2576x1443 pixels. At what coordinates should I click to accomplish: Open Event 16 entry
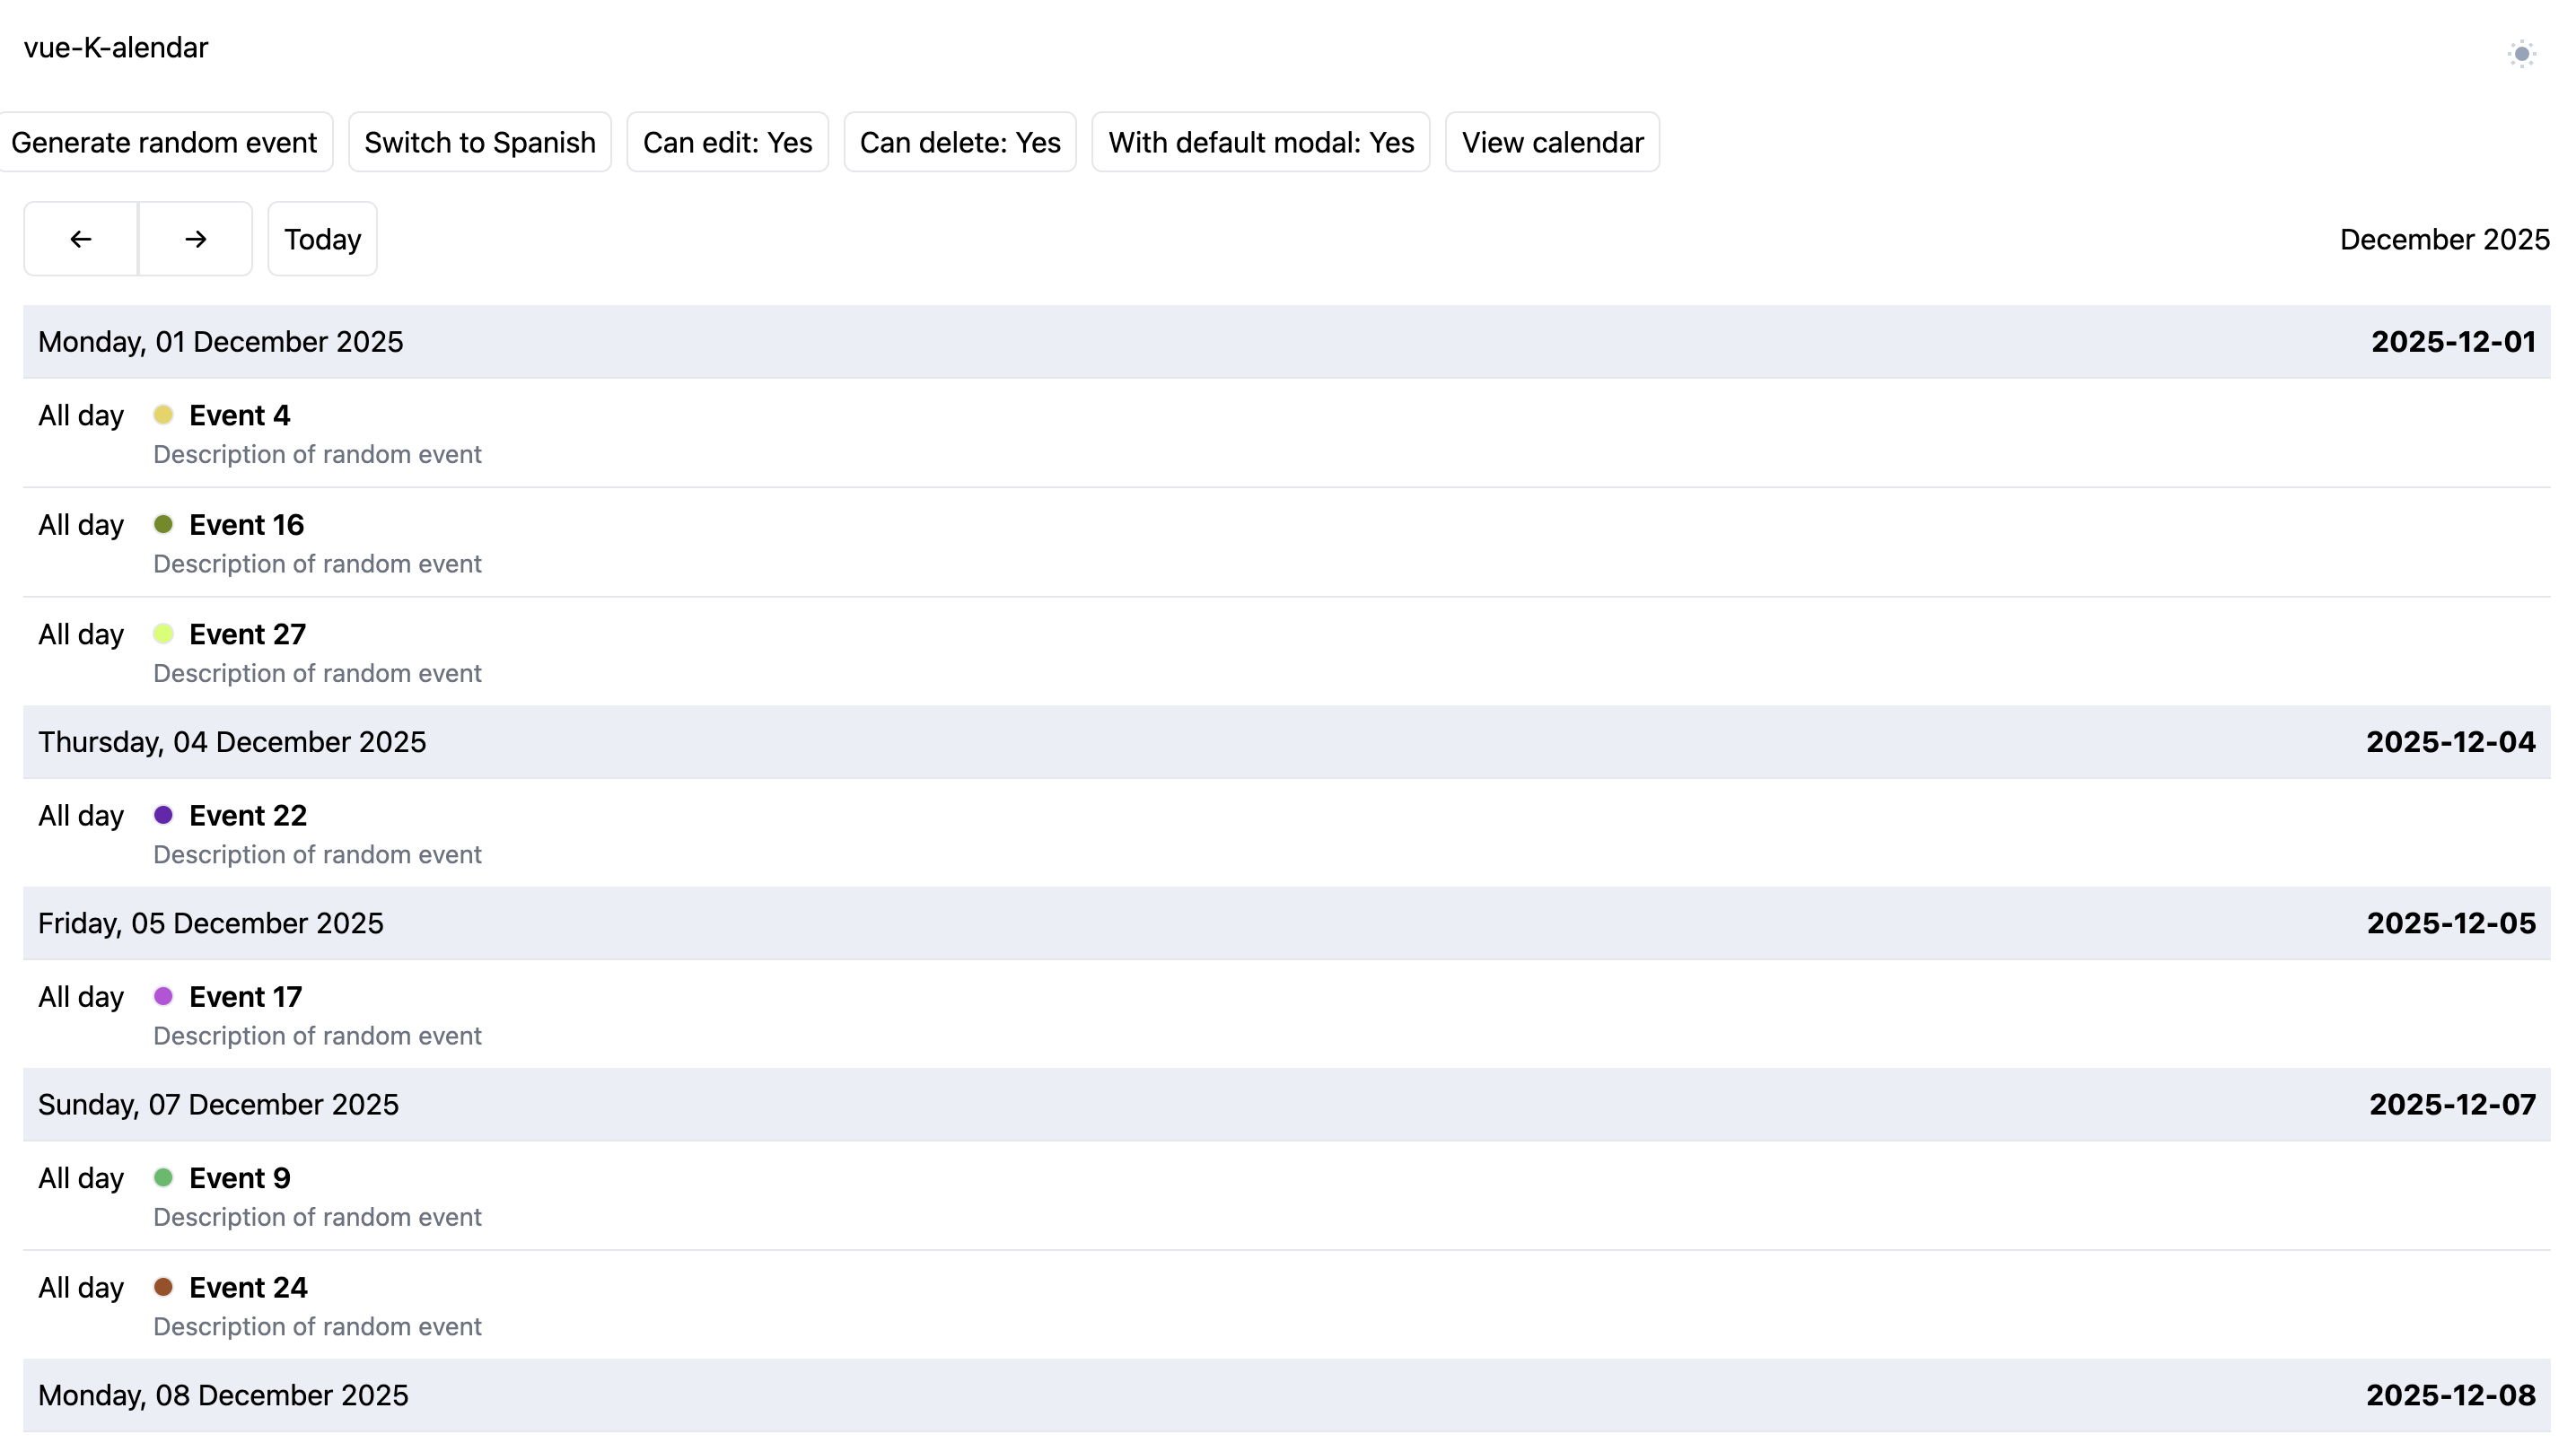coord(246,525)
